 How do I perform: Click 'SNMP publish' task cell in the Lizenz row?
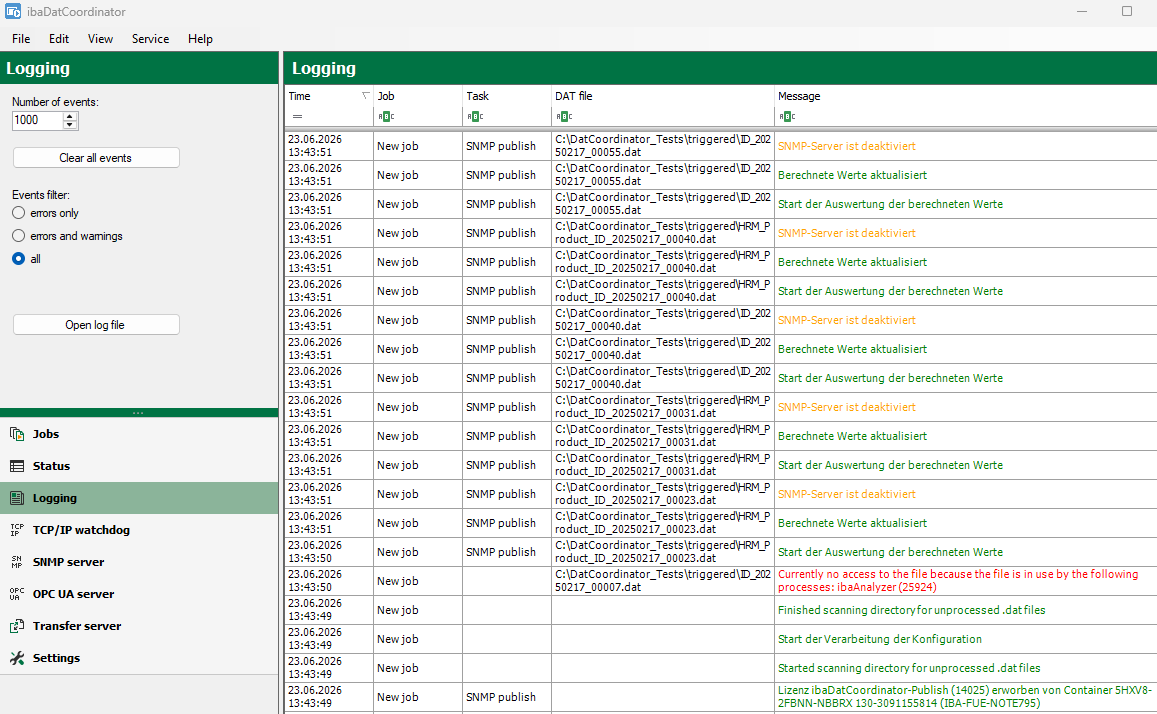506,696
